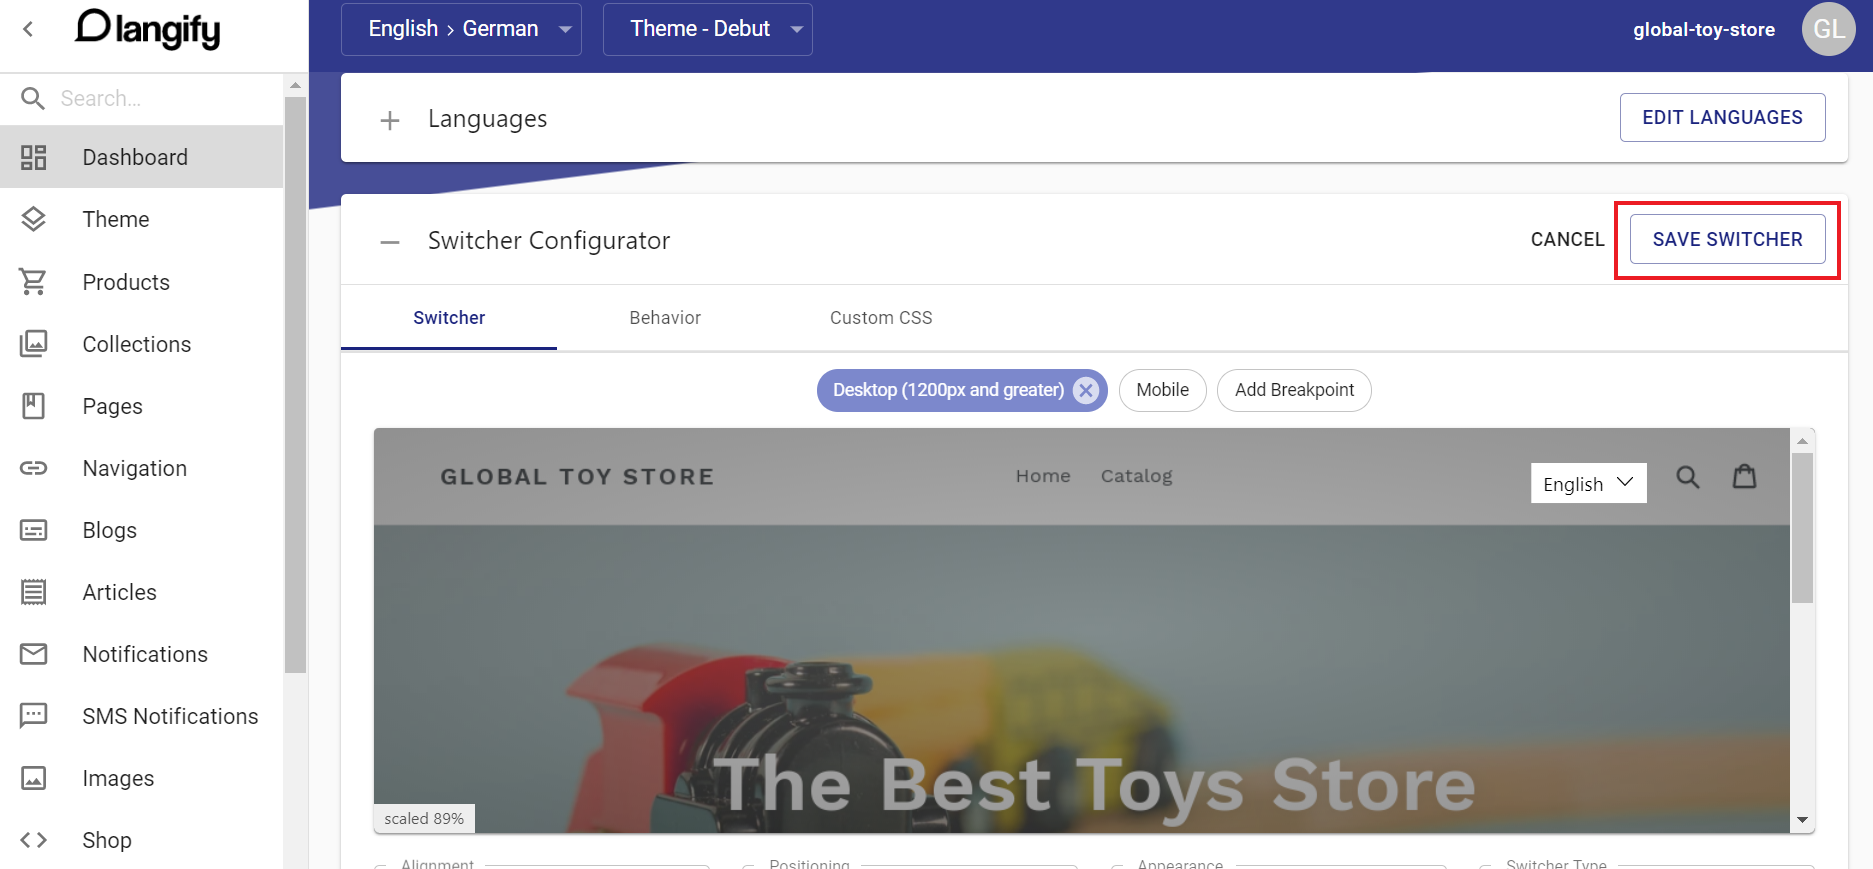Click the preview search magnifier icon
Image resolution: width=1873 pixels, height=869 pixels.
[1688, 477]
